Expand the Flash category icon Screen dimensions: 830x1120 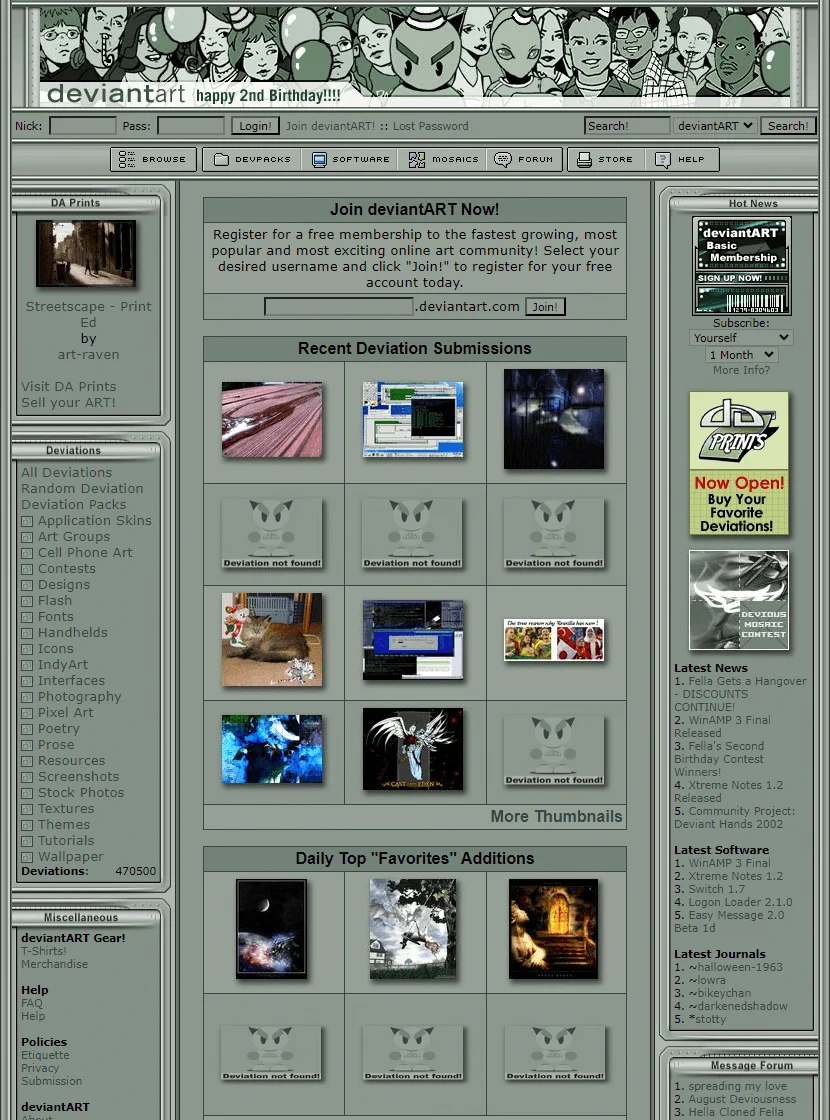tap(27, 601)
